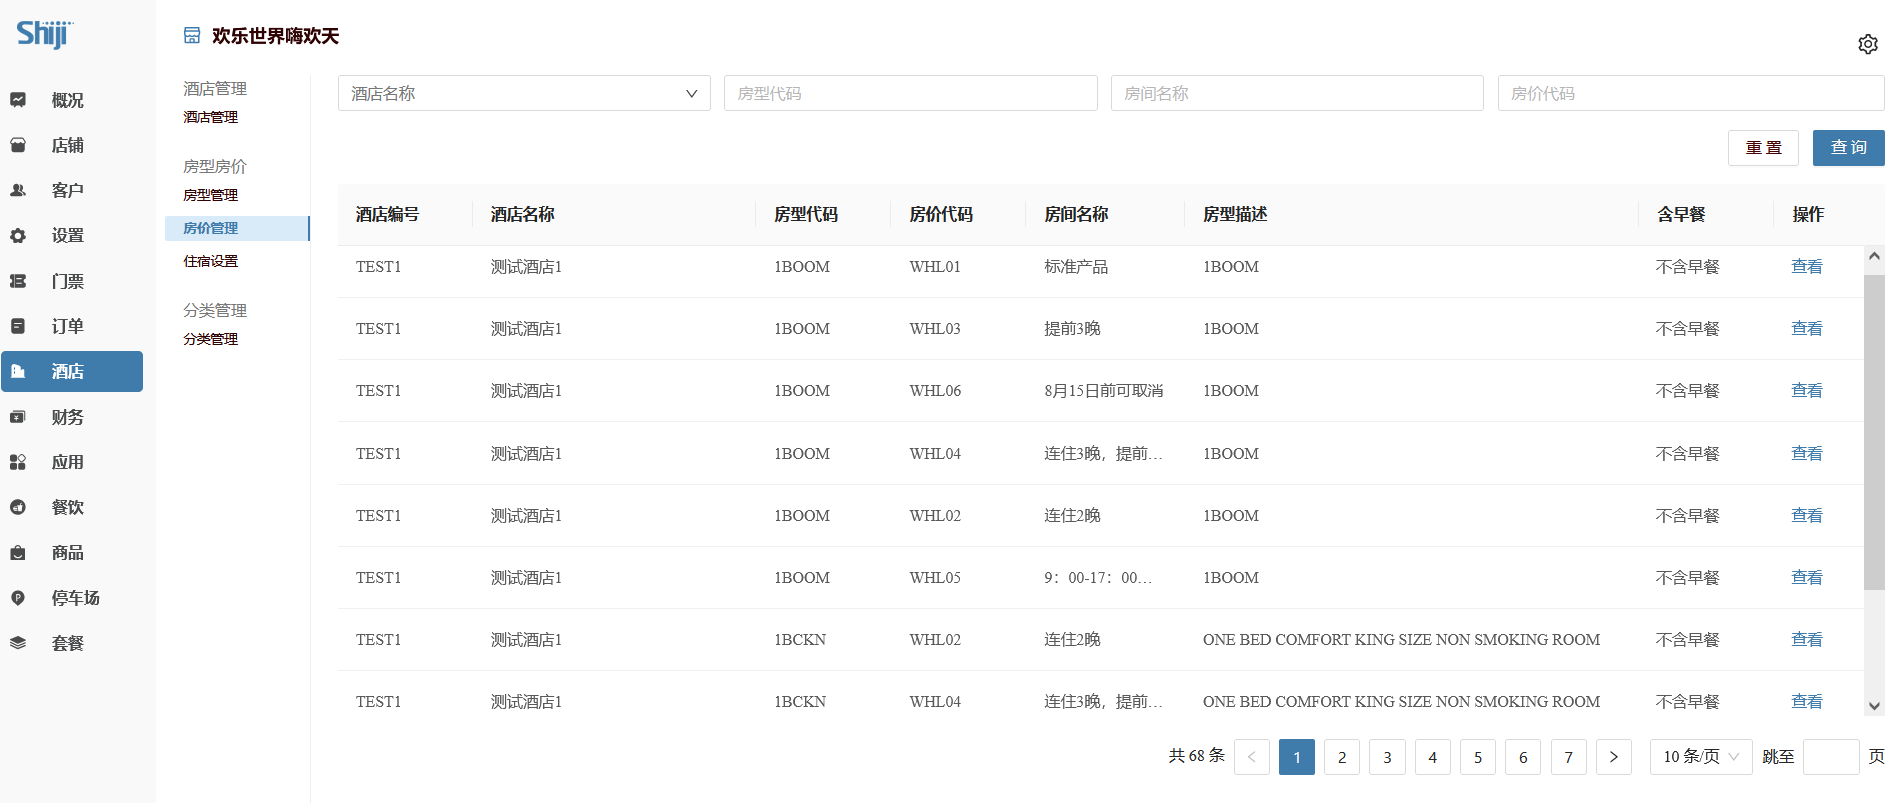
Task: Open the 订单 orders sidebar icon
Action: (x=18, y=326)
